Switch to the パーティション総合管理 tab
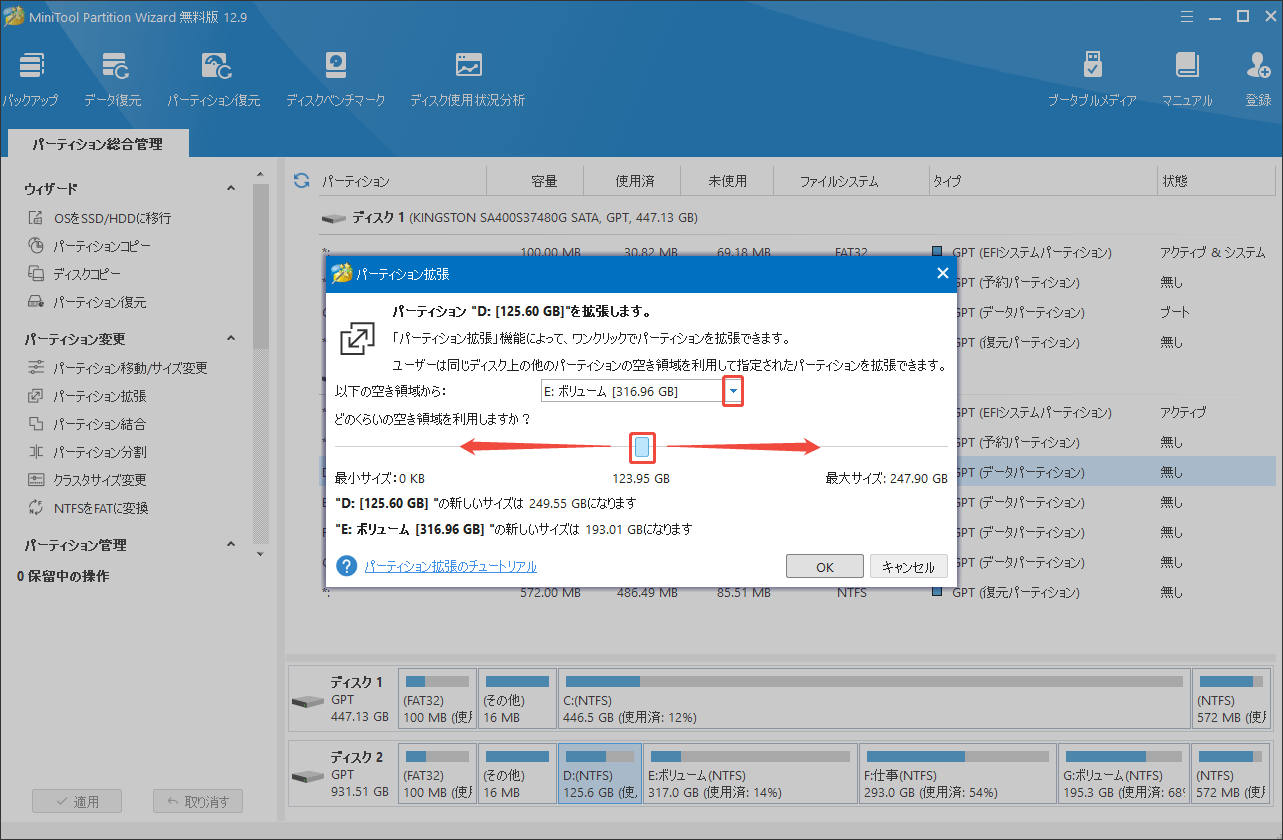This screenshot has height=840, width=1283. point(97,144)
